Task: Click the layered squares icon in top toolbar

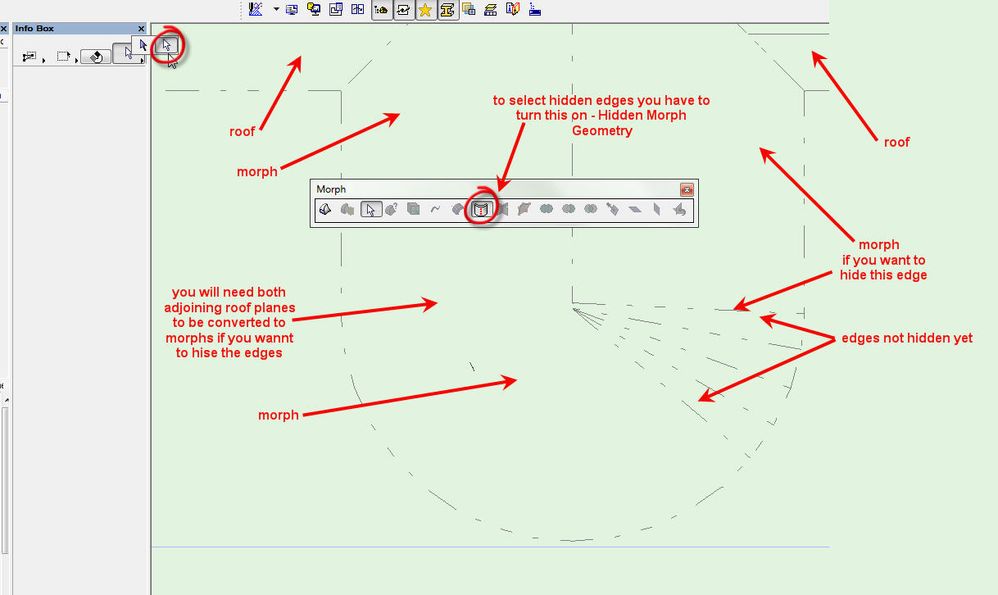Action: tap(469, 10)
